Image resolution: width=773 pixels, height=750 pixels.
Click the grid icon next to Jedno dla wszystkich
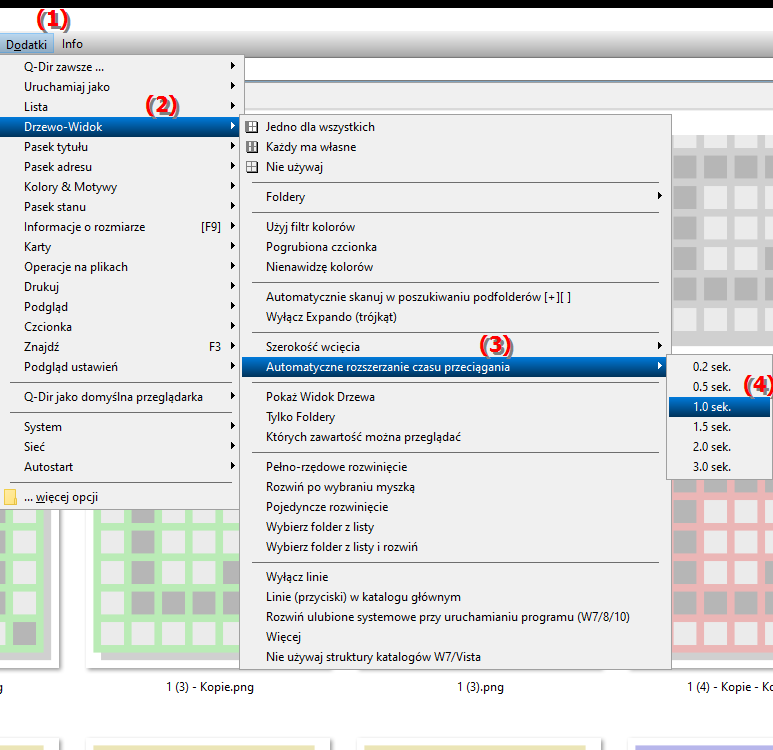point(252,127)
